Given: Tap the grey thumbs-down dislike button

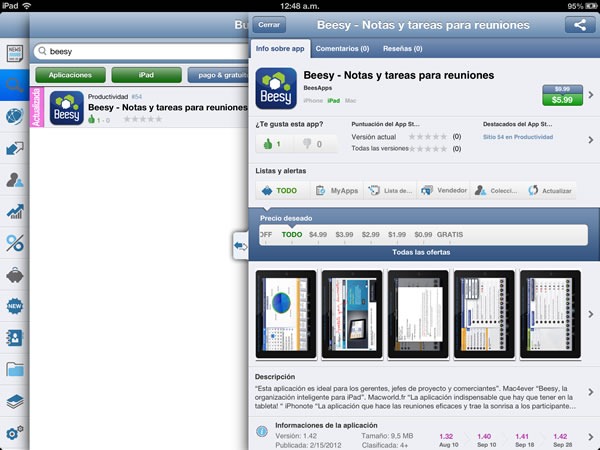Looking at the screenshot, I should click(x=315, y=144).
